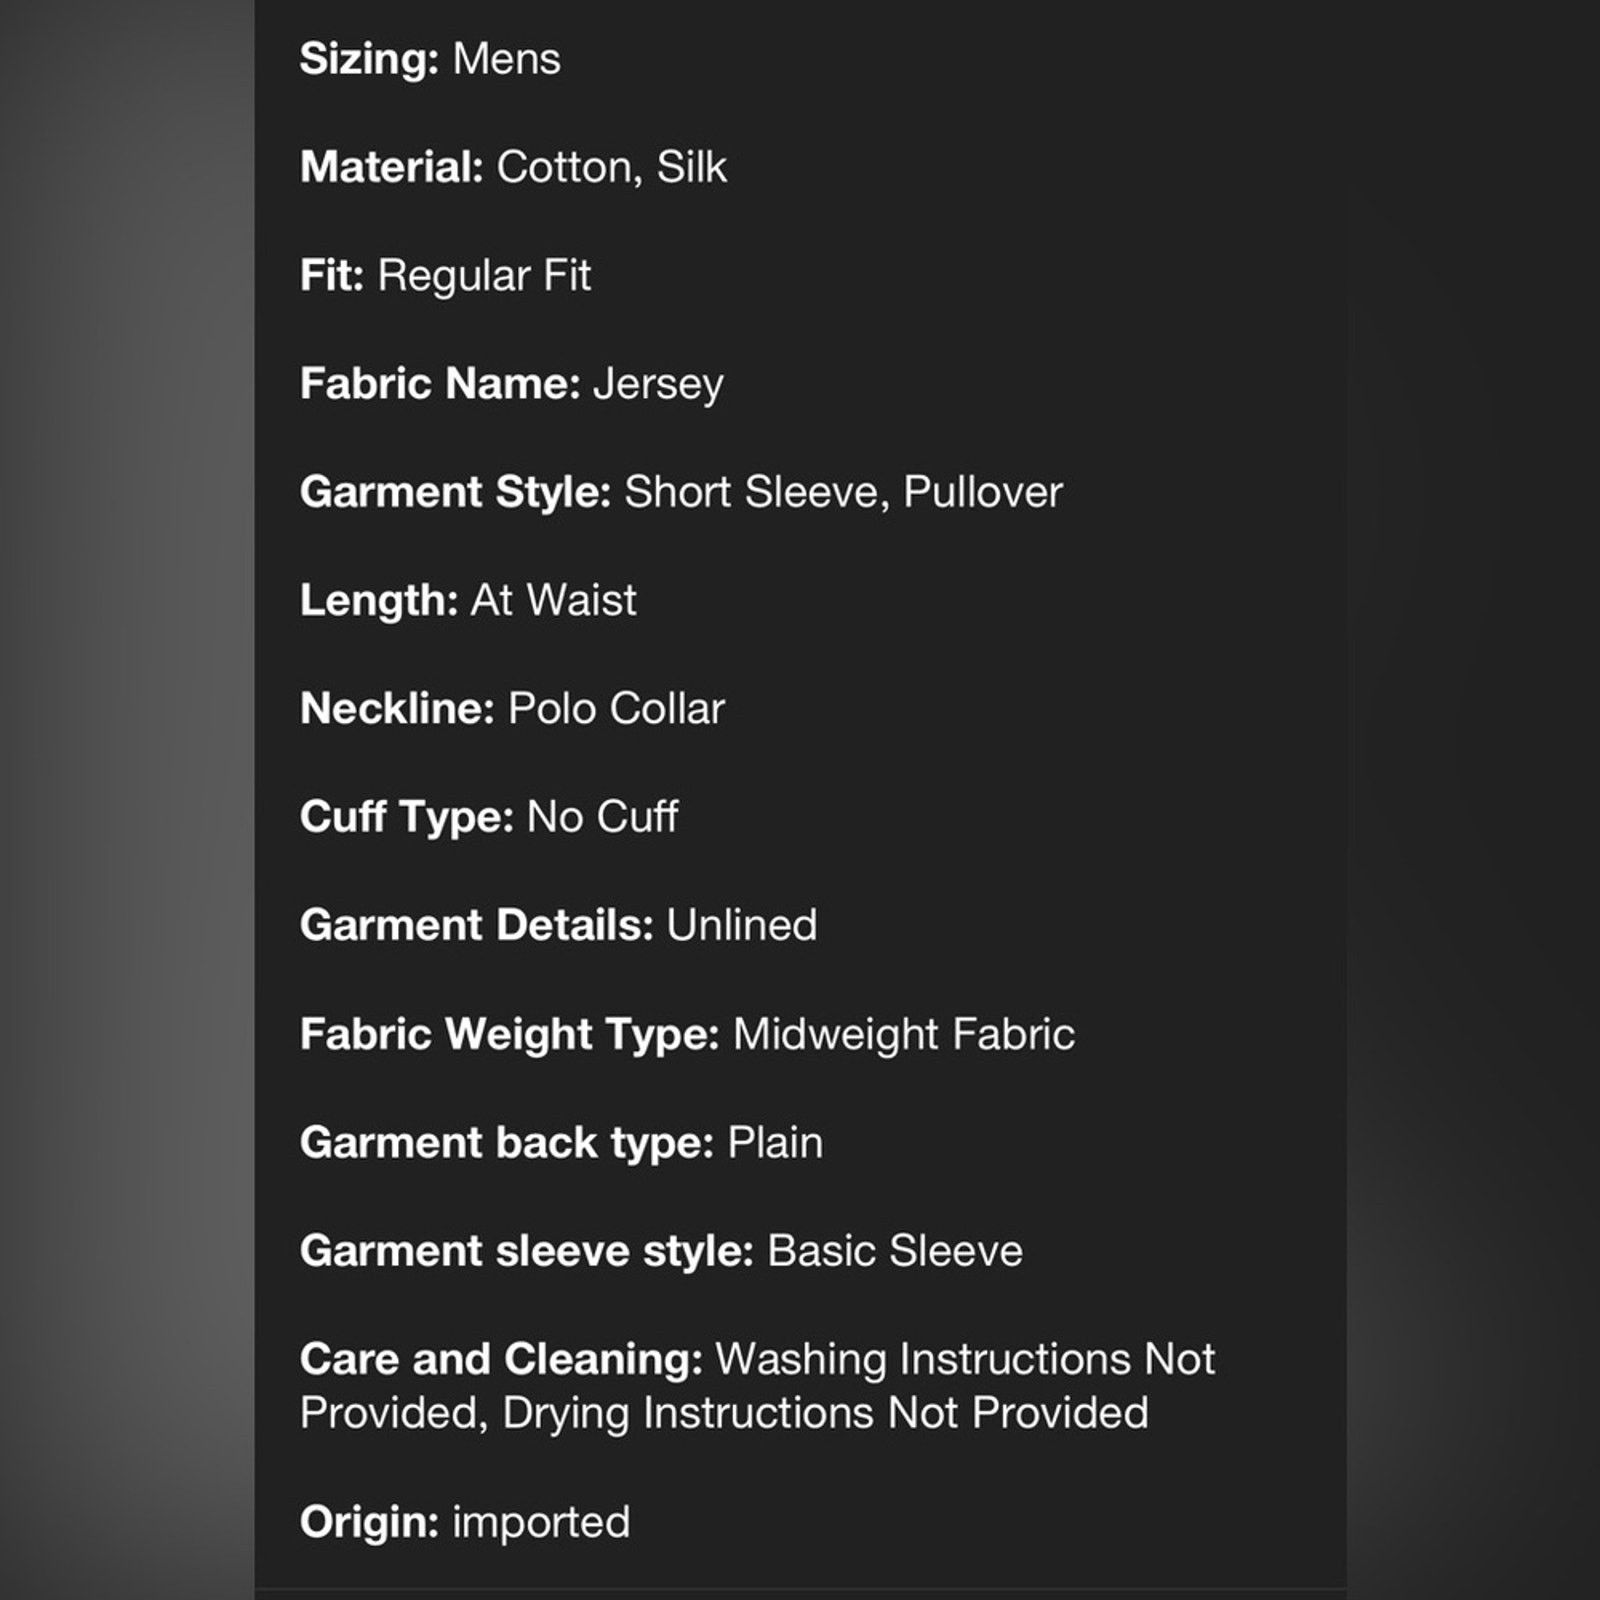Select the Length: At Waist line
This screenshot has width=1600, height=1600.
(468, 600)
